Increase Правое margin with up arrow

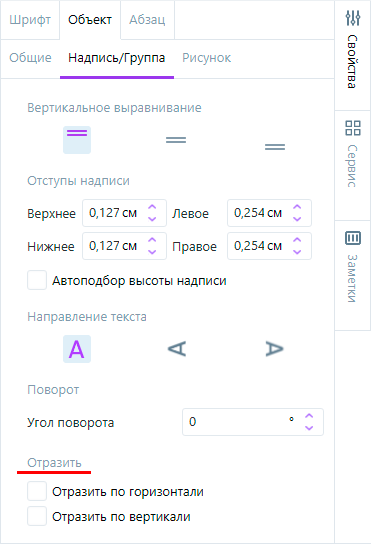coord(297,240)
